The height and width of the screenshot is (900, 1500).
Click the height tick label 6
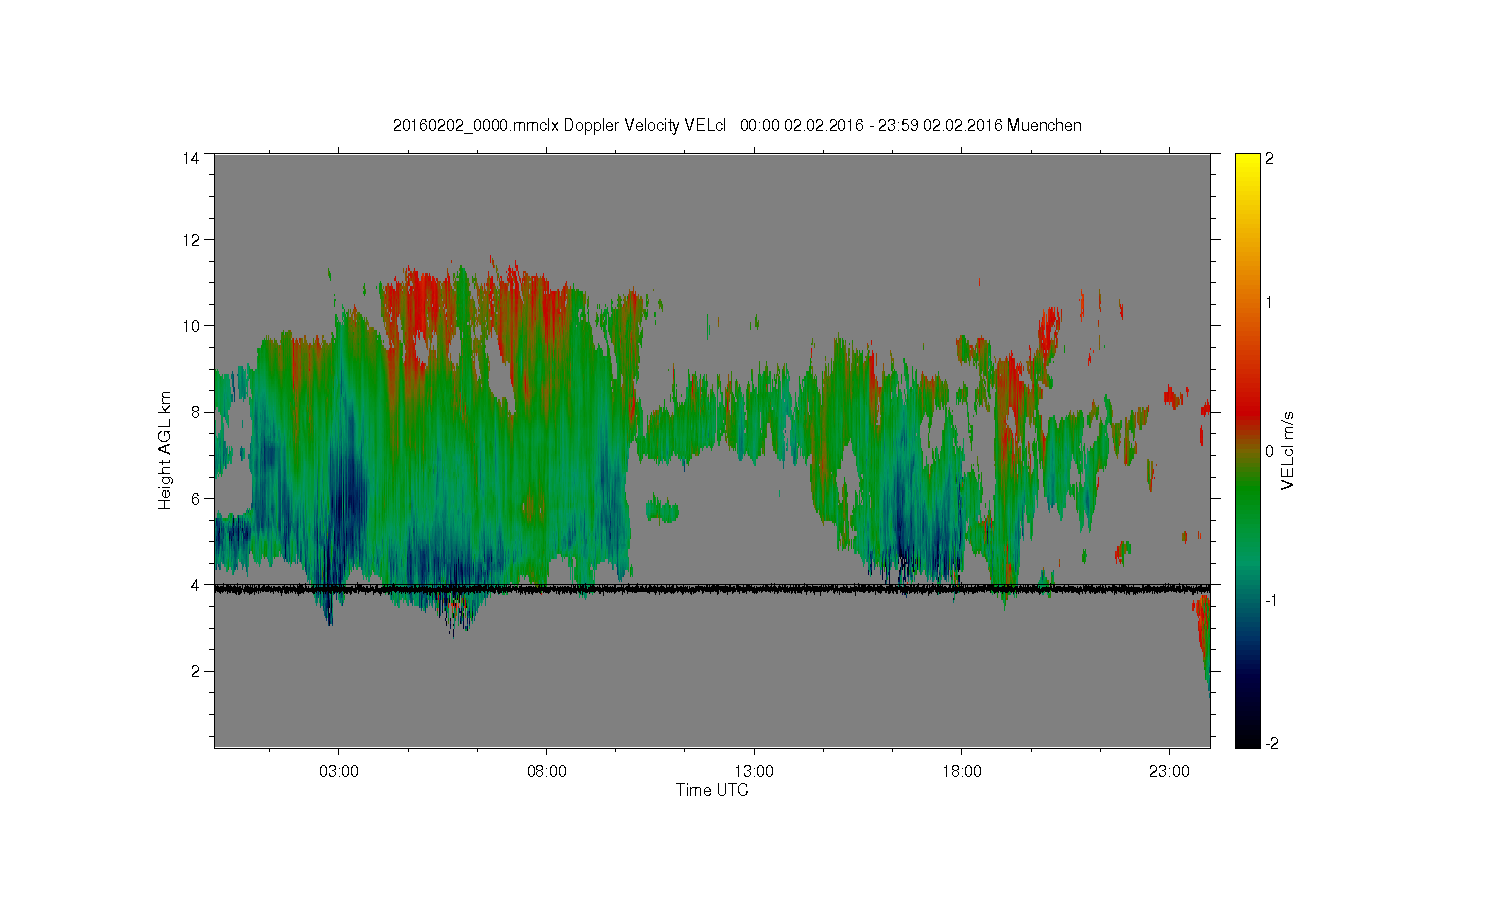tap(196, 498)
